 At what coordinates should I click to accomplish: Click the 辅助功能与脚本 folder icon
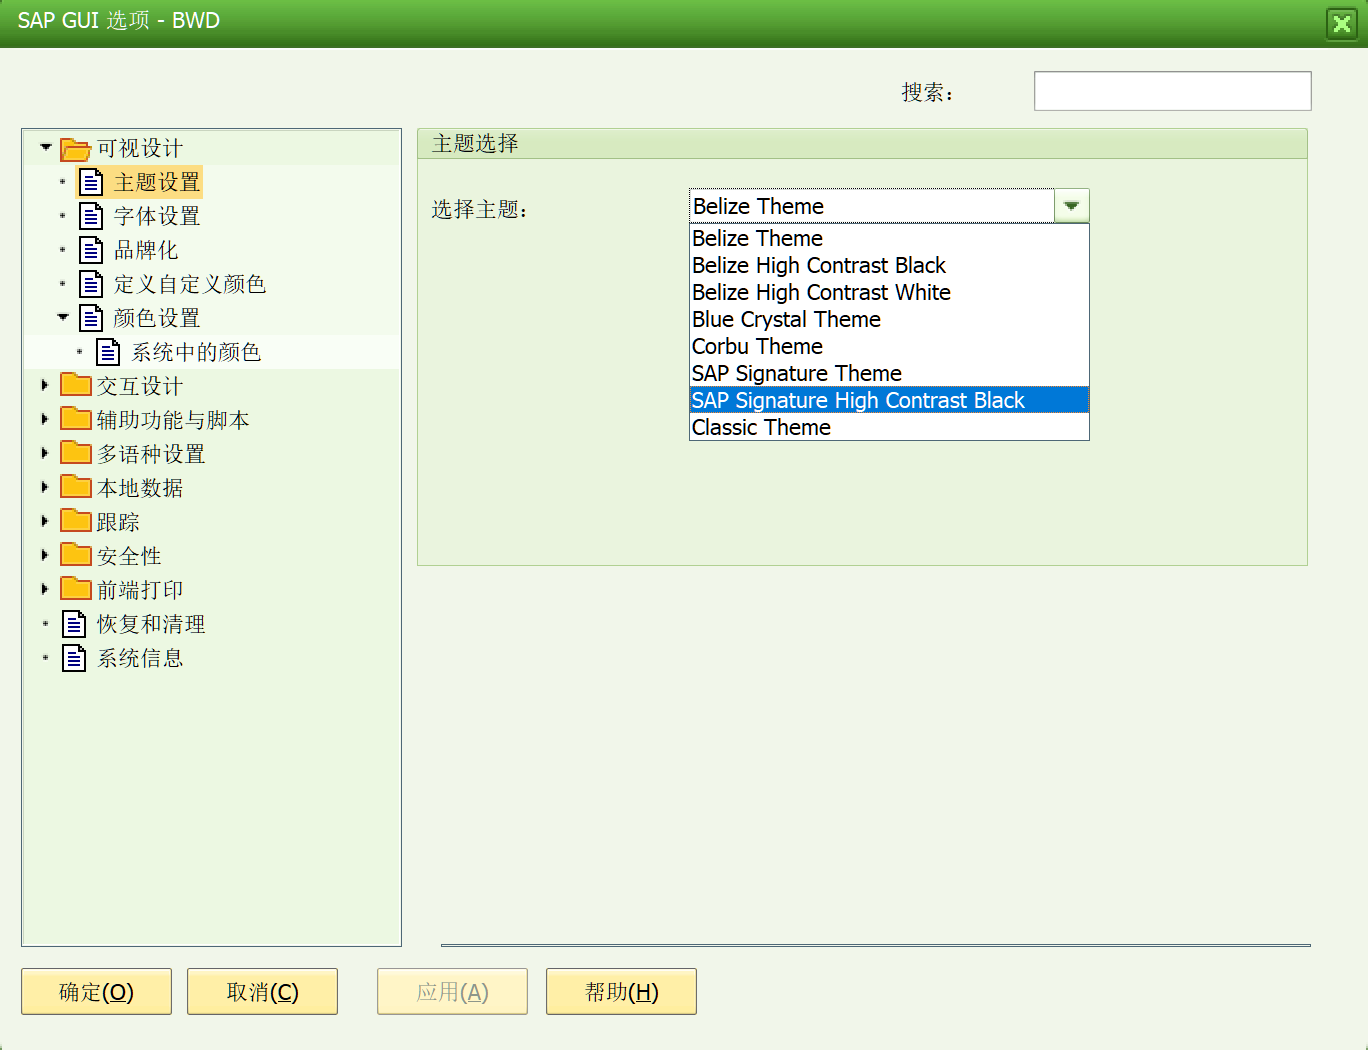pos(75,418)
